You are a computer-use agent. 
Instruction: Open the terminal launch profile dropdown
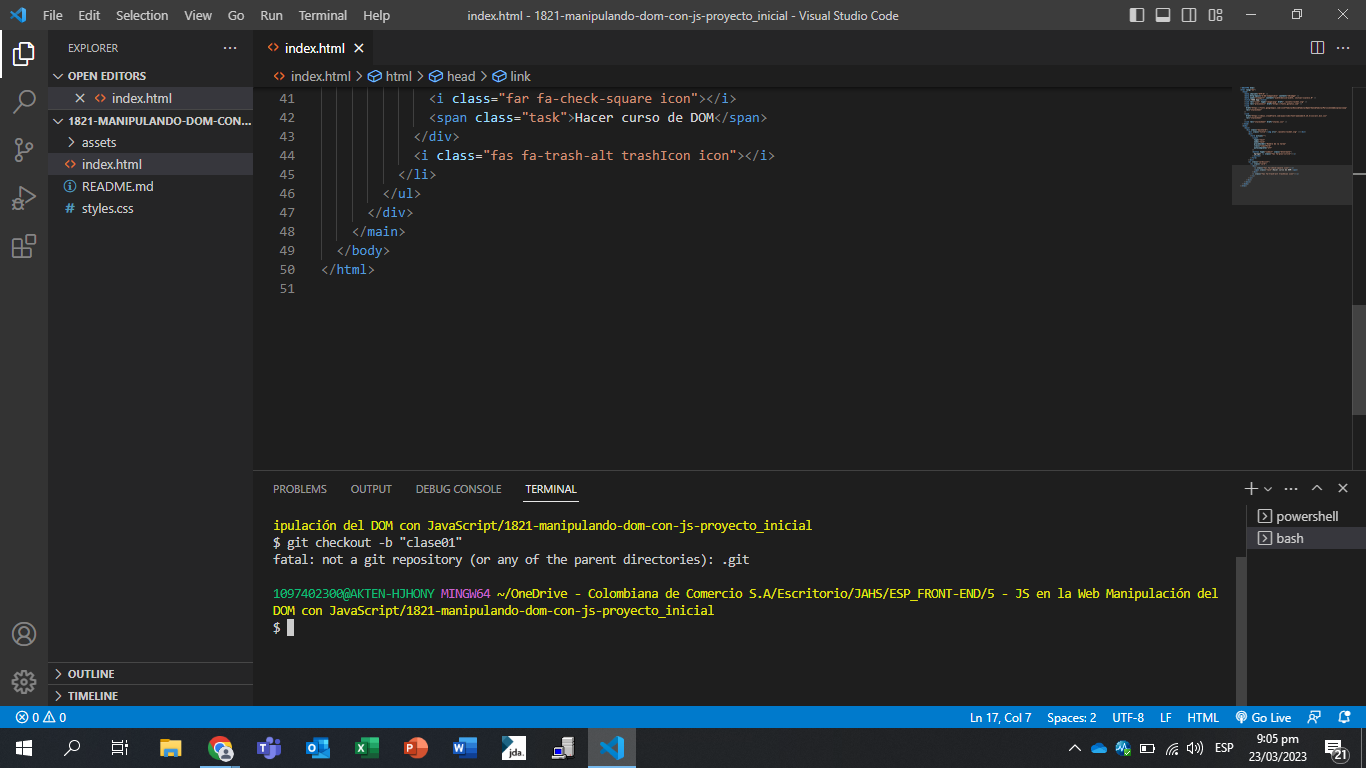[1268, 489]
